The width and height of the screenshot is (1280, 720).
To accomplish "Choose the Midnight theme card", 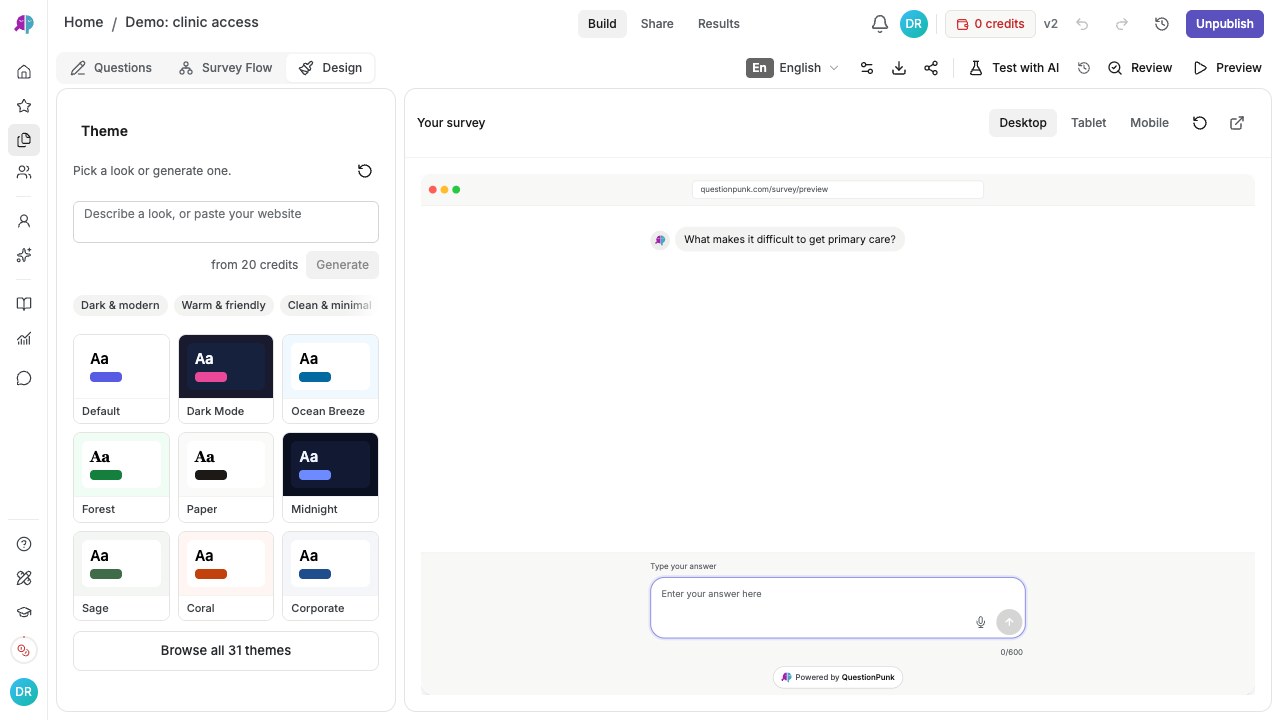I will pyautogui.click(x=330, y=477).
